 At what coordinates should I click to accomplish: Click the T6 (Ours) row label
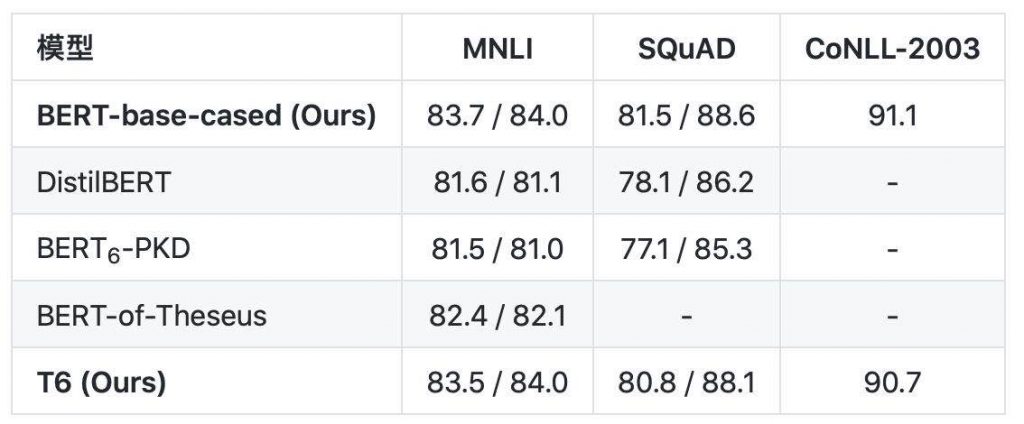tap(101, 382)
